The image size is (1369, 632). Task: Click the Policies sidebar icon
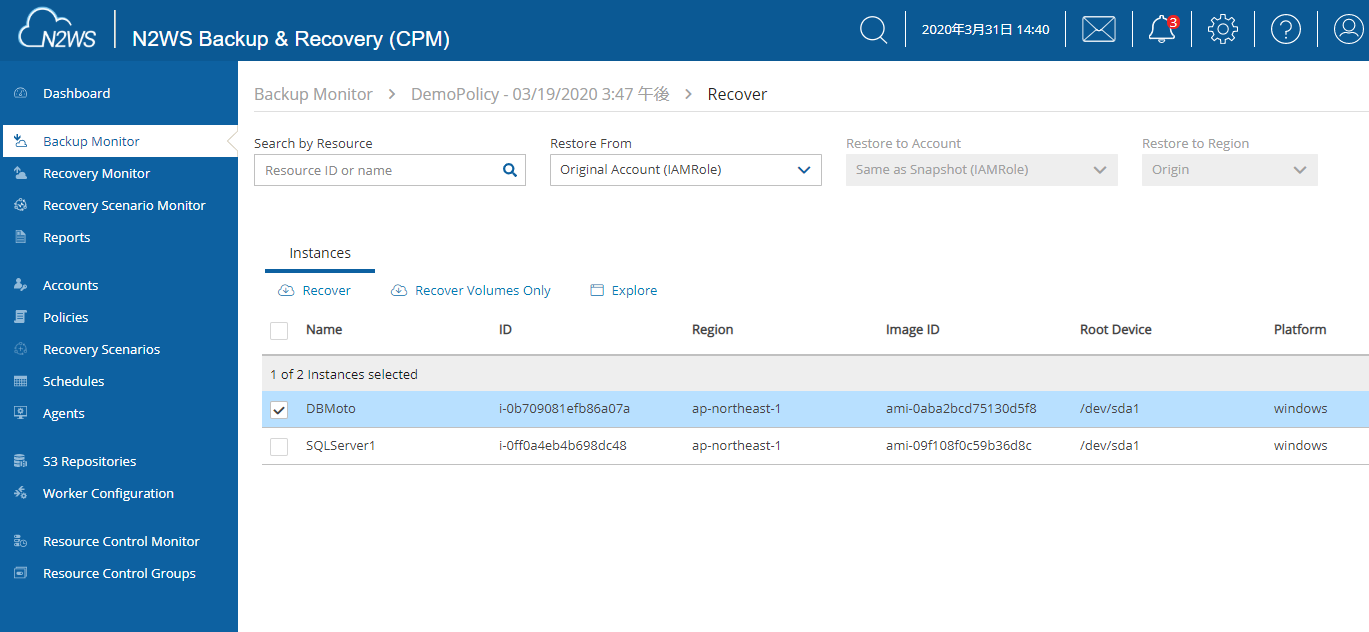[20, 317]
